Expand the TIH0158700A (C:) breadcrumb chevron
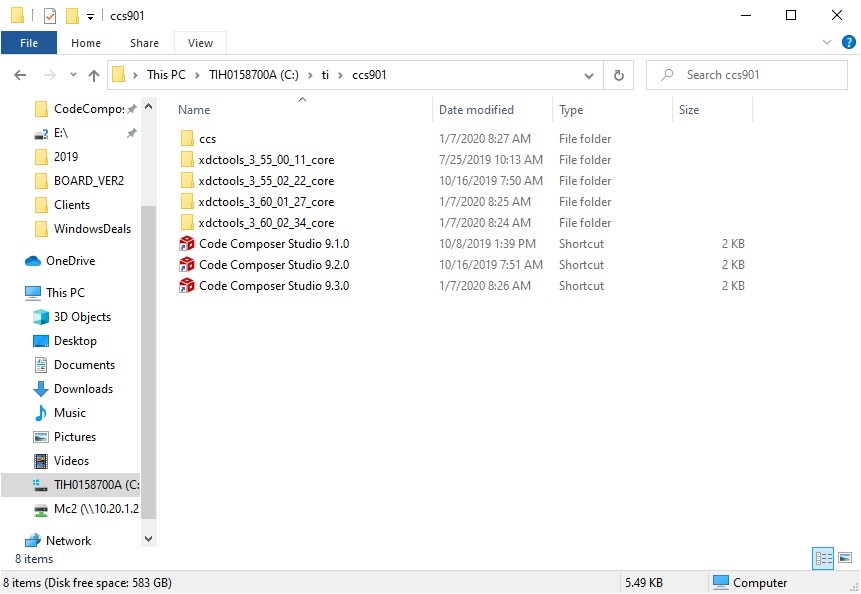The image size is (861, 594). (310, 75)
